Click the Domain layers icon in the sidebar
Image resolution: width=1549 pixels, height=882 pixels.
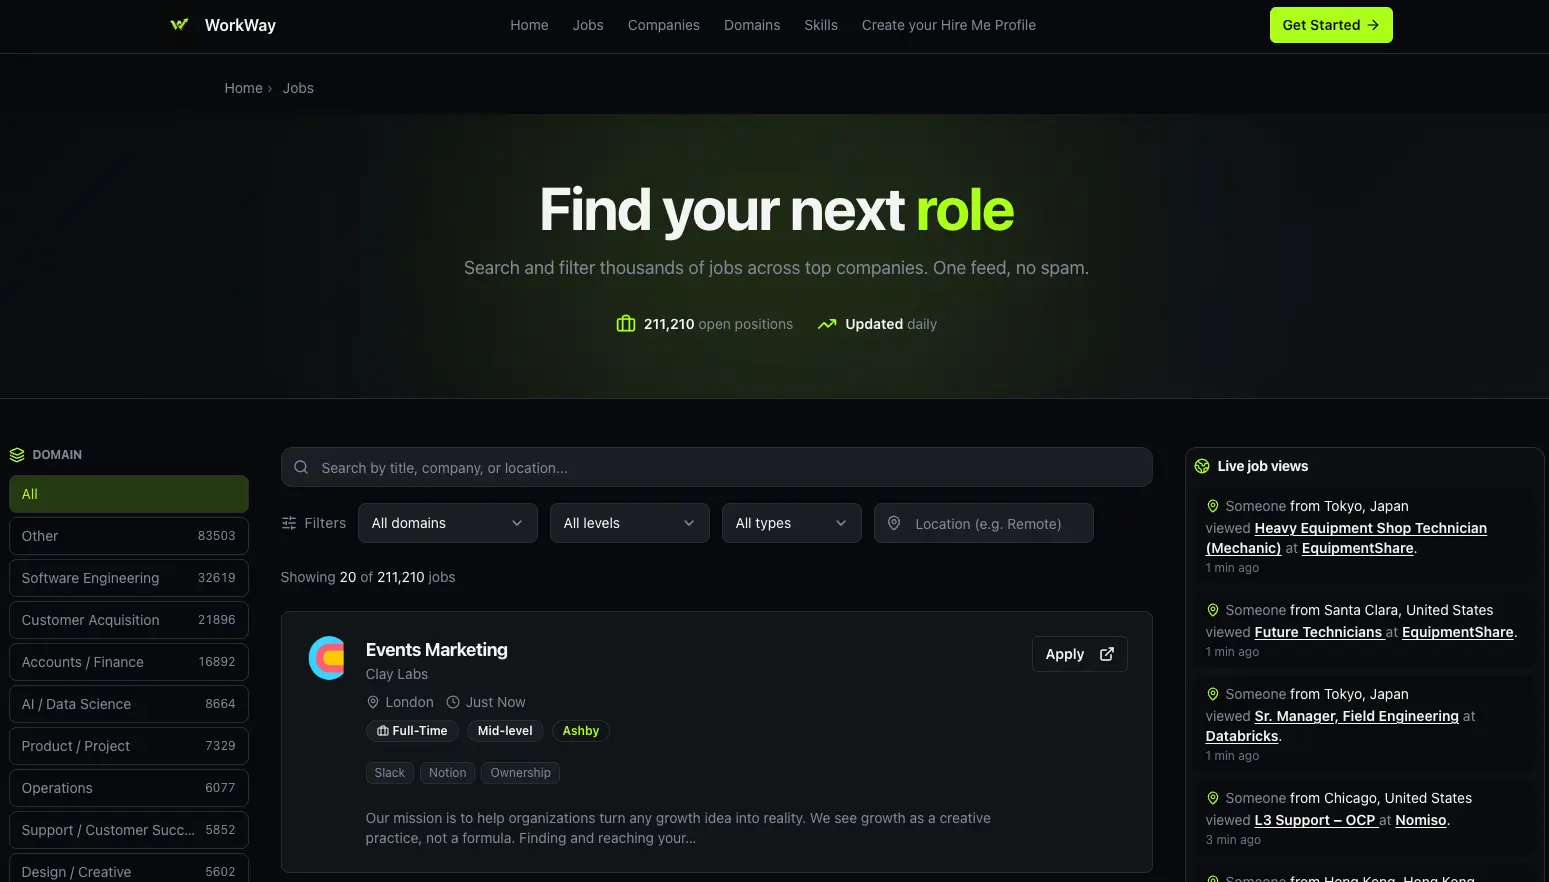pos(17,455)
